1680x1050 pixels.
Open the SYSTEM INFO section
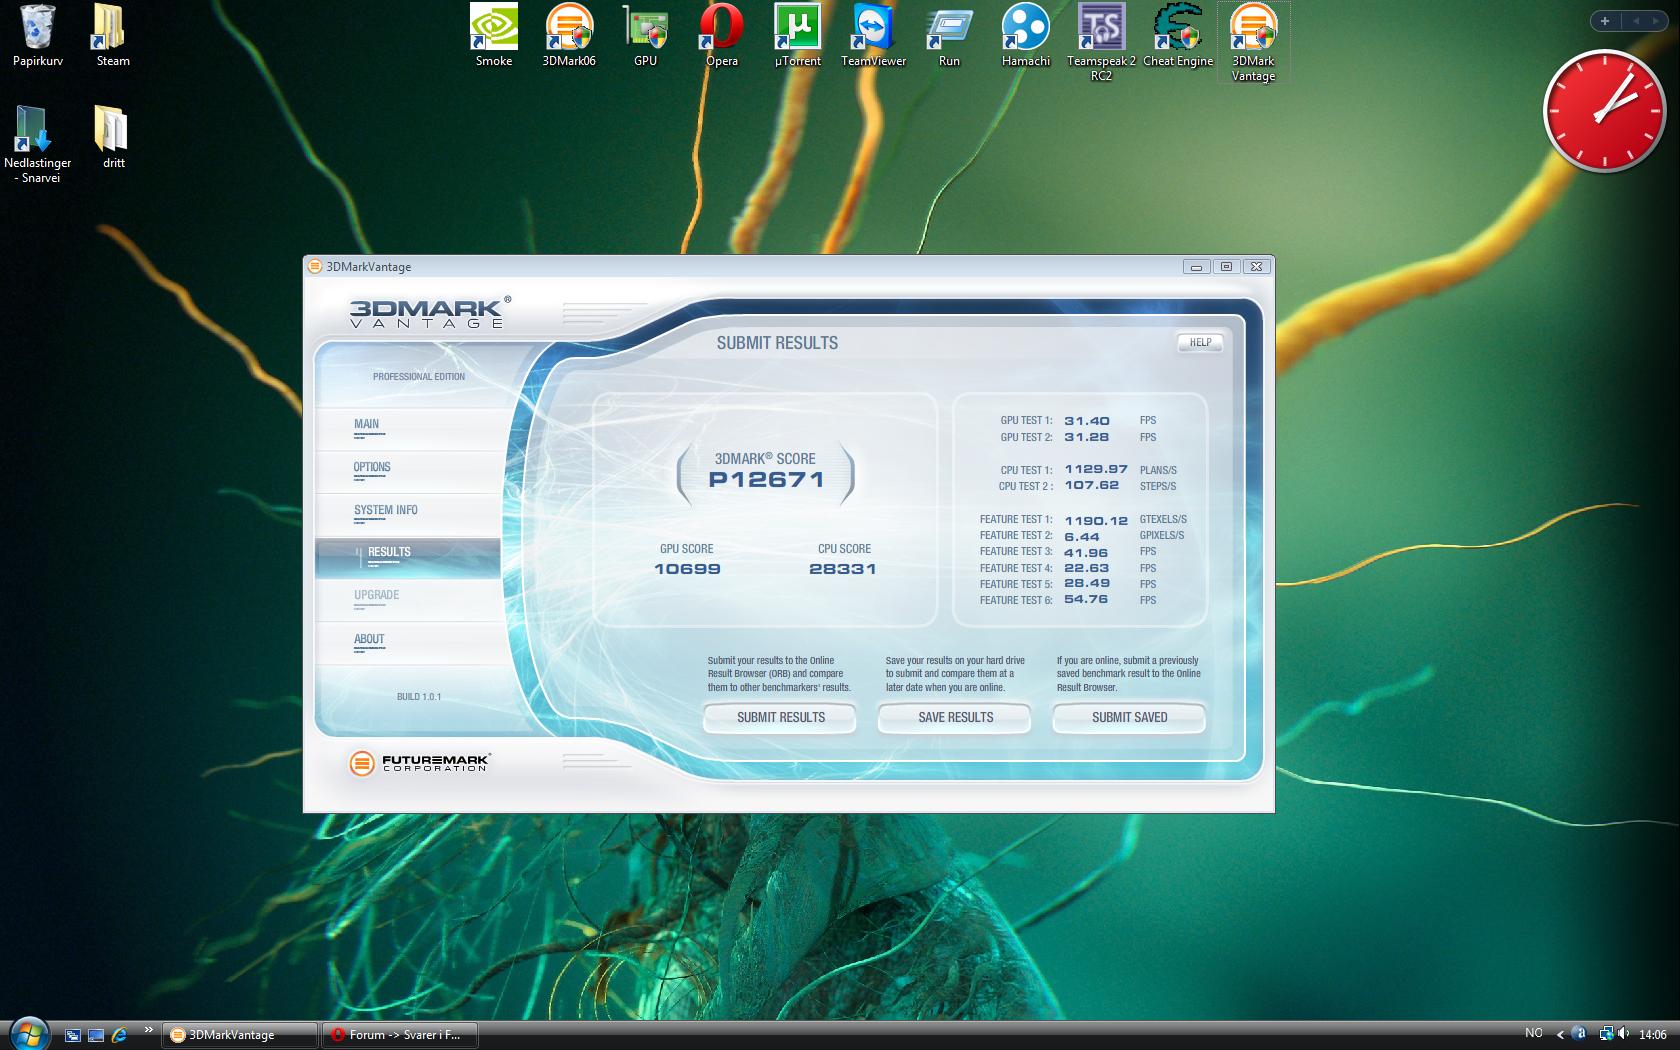pyautogui.click(x=408, y=514)
